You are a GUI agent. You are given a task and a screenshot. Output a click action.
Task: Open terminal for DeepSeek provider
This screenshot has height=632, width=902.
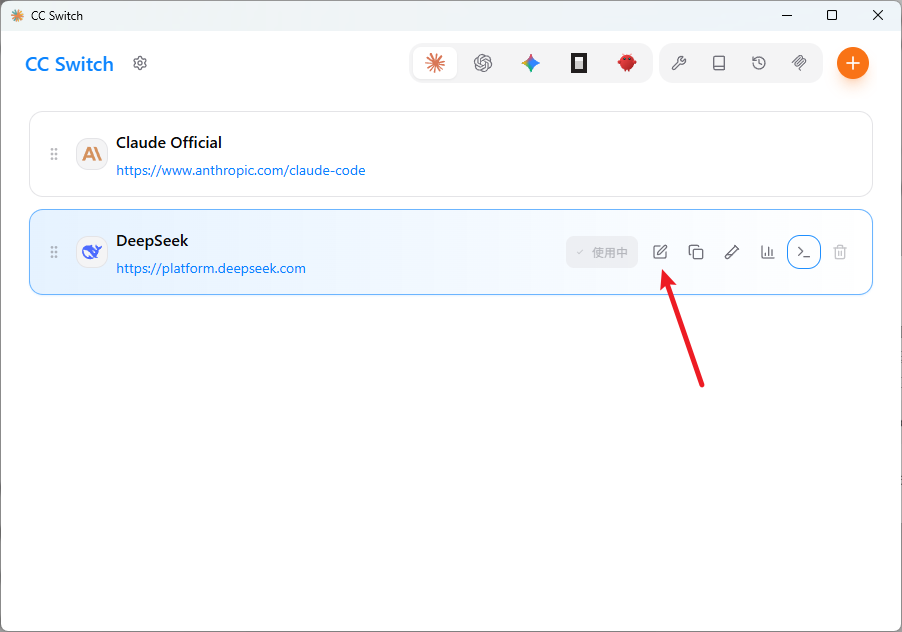pos(804,252)
